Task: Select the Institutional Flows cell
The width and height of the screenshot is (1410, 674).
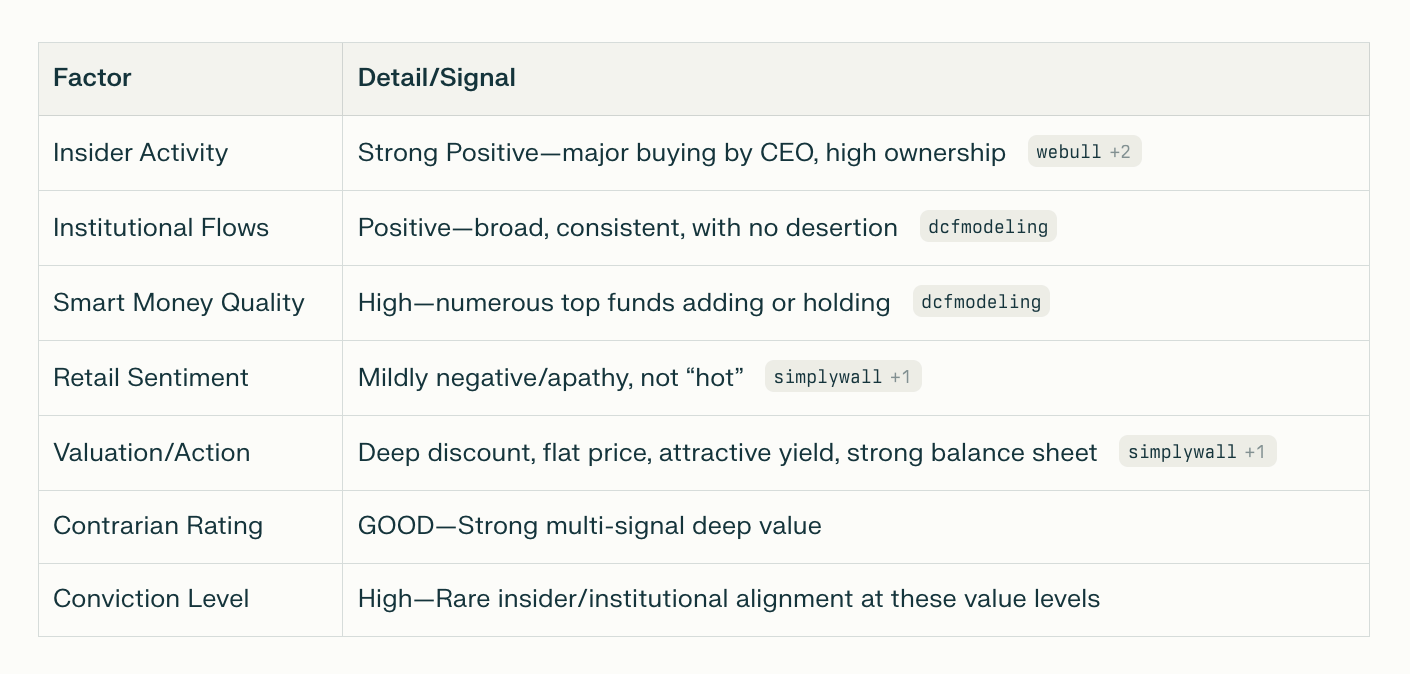Action: coord(161,228)
